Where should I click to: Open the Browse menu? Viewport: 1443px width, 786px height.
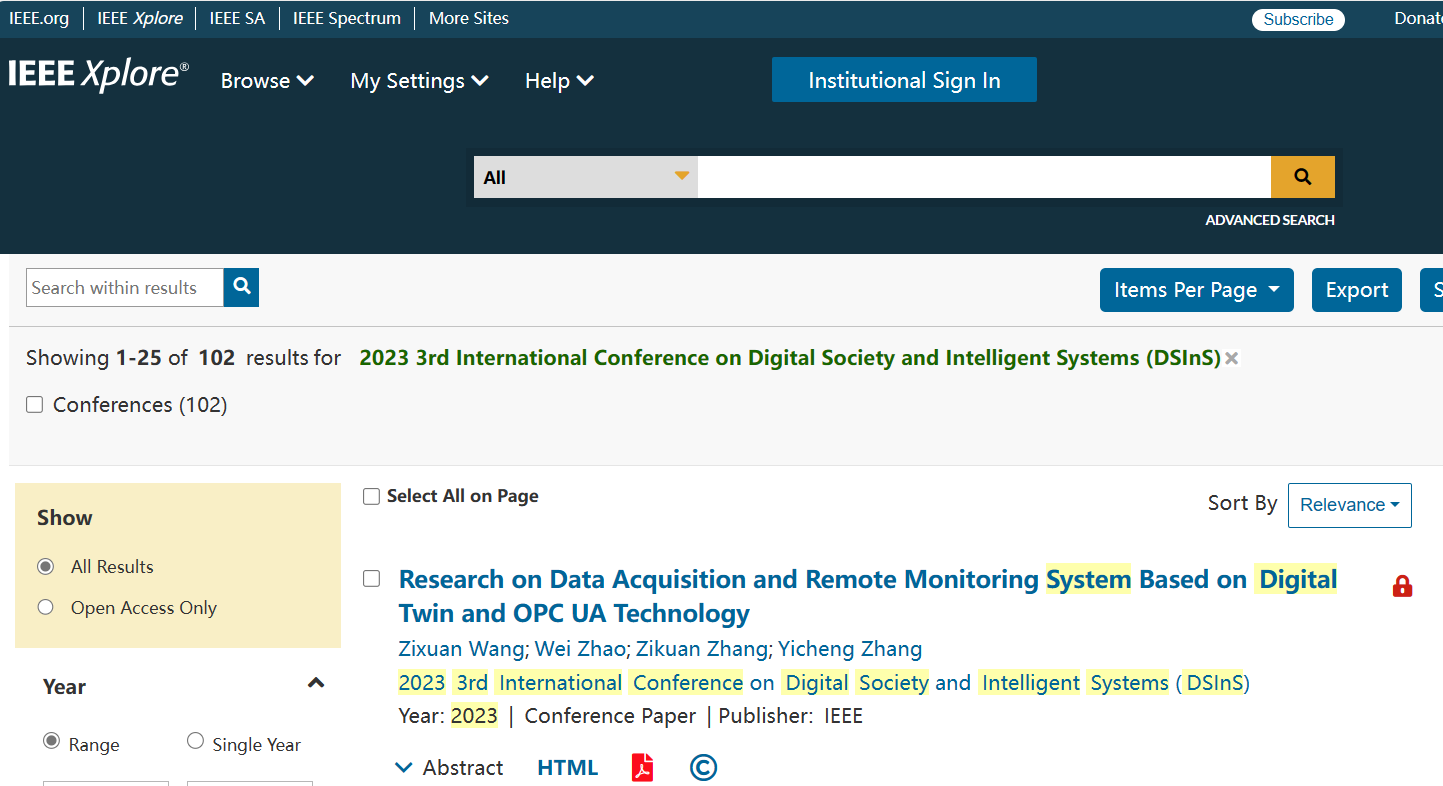tap(267, 81)
